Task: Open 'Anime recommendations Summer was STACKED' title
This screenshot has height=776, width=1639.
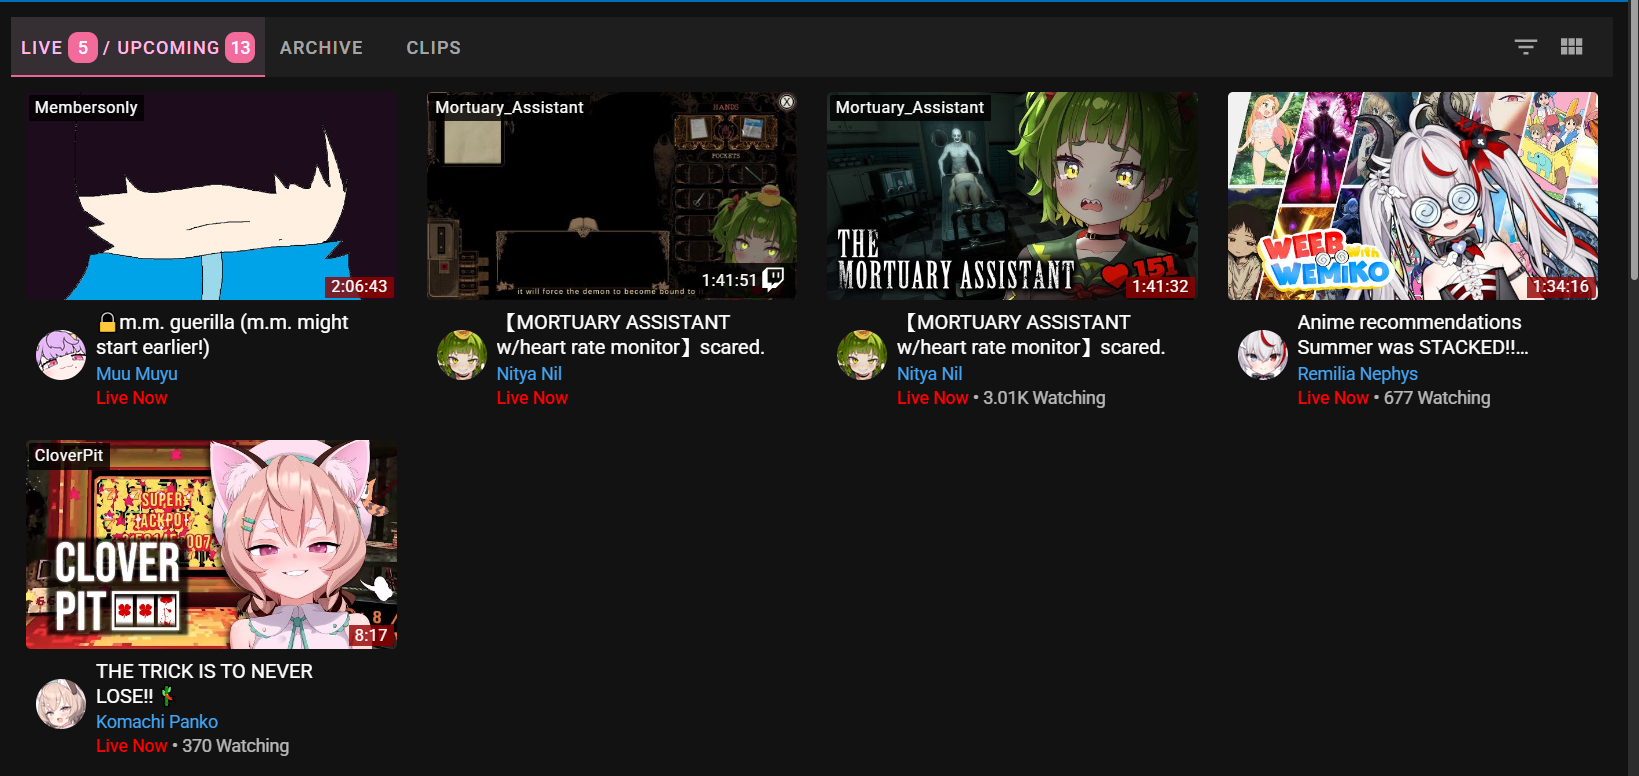Action: pos(1413,335)
